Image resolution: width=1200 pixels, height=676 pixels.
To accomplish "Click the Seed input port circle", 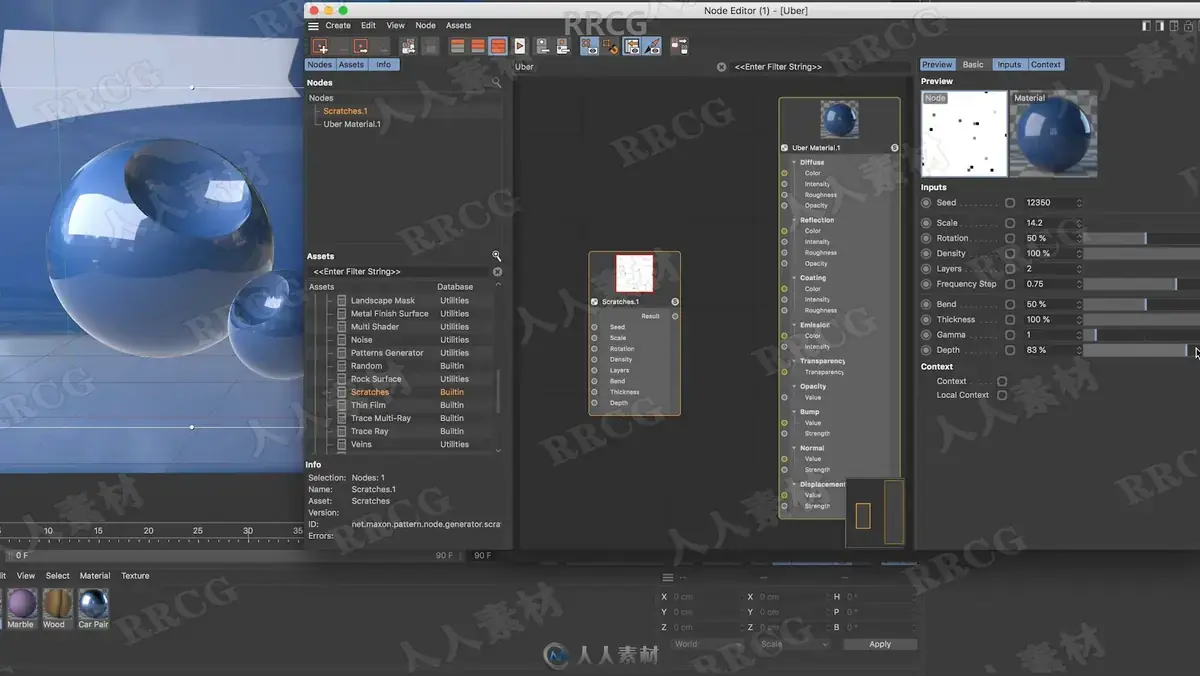I will pos(926,203).
